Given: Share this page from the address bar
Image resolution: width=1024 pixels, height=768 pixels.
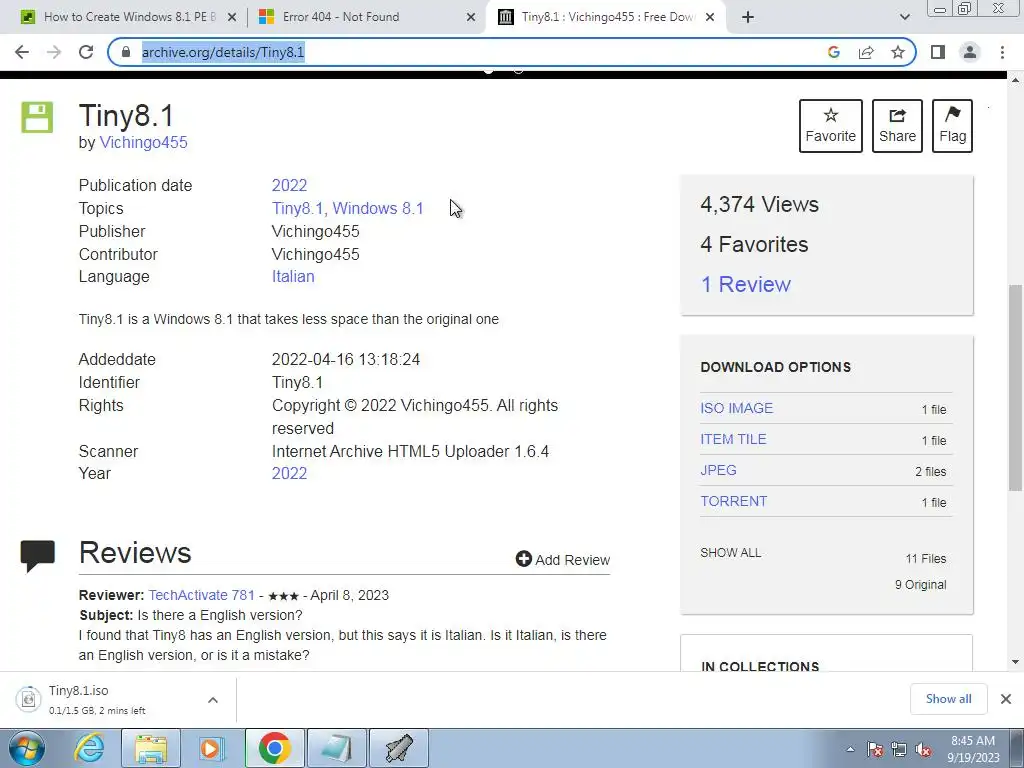Looking at the screenshot, I should [x=866, y=52].
